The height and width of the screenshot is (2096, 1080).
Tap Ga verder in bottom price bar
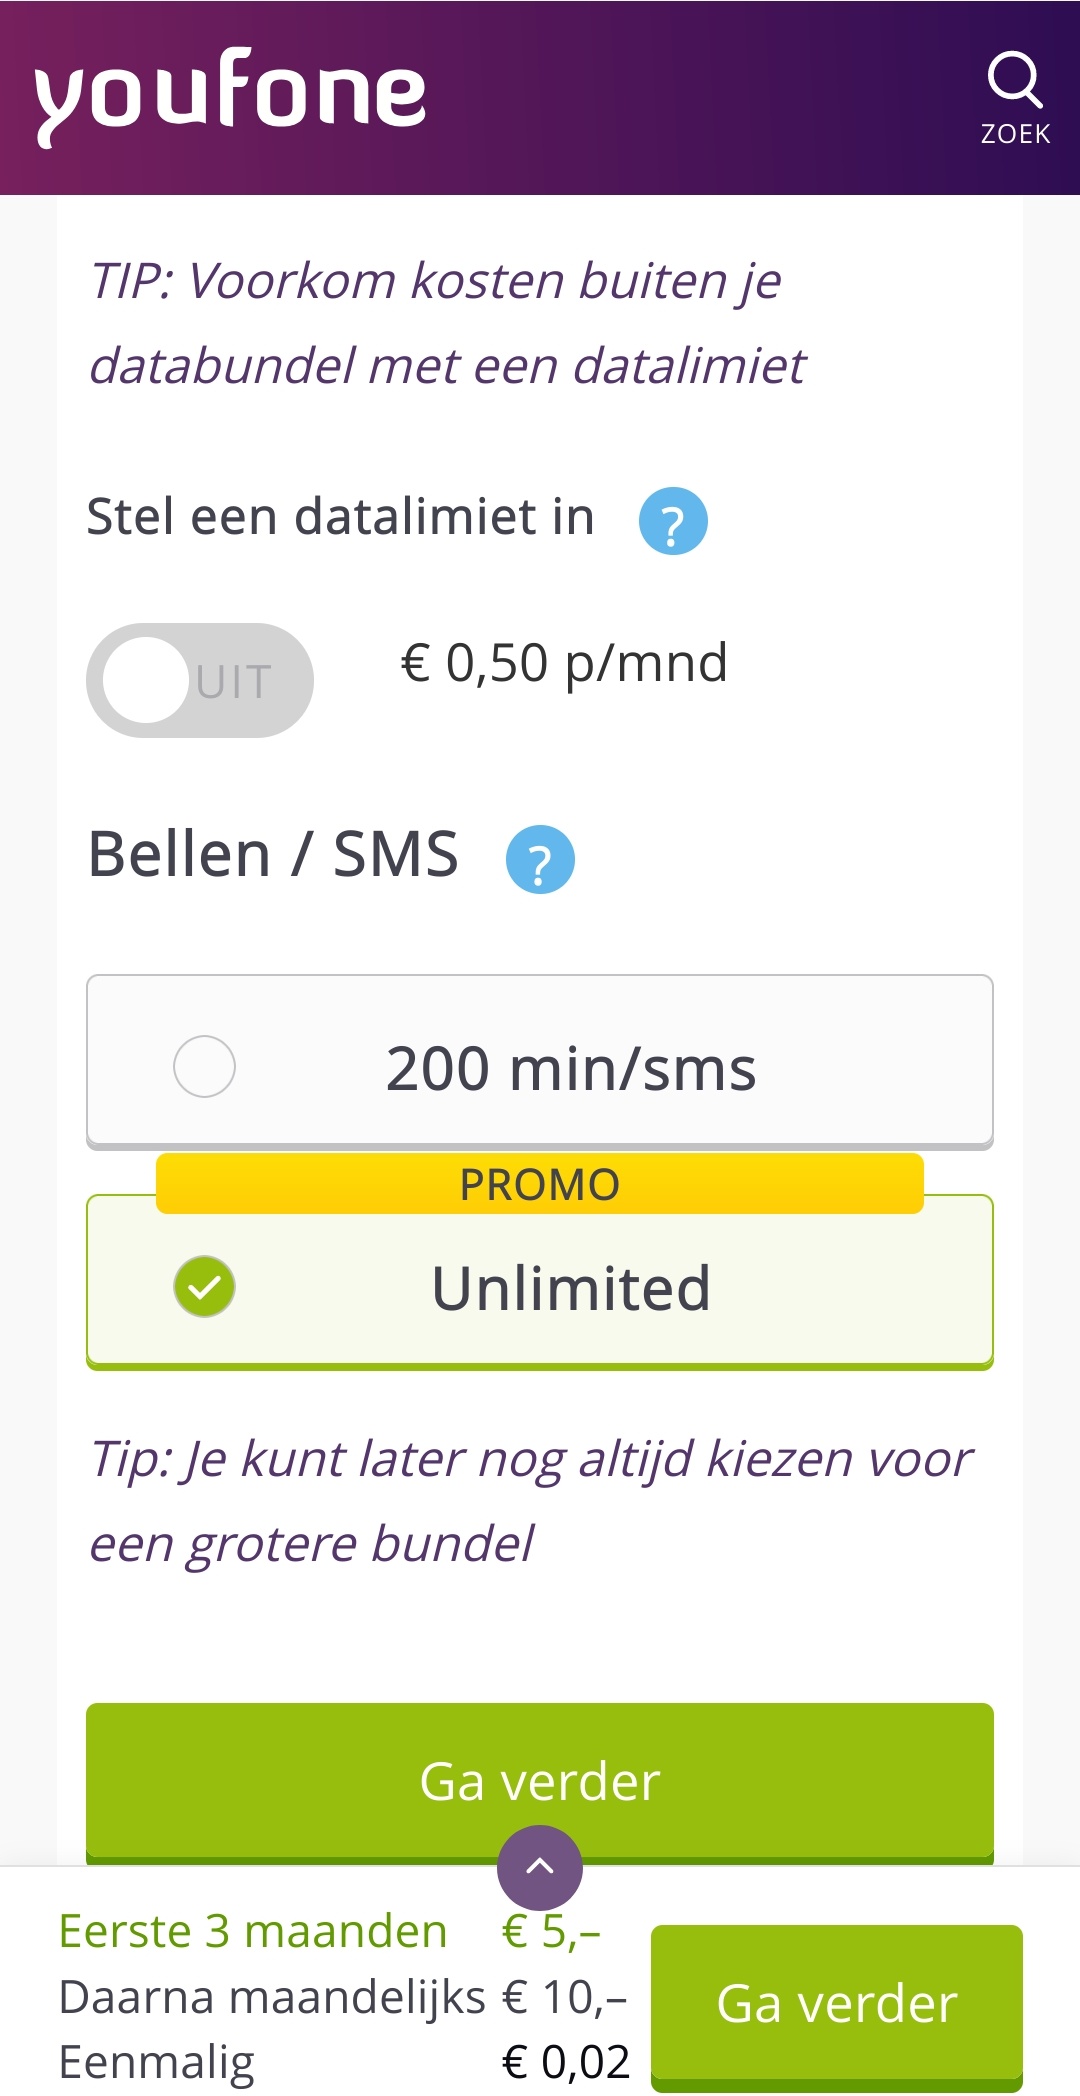tap(836, 2004)
